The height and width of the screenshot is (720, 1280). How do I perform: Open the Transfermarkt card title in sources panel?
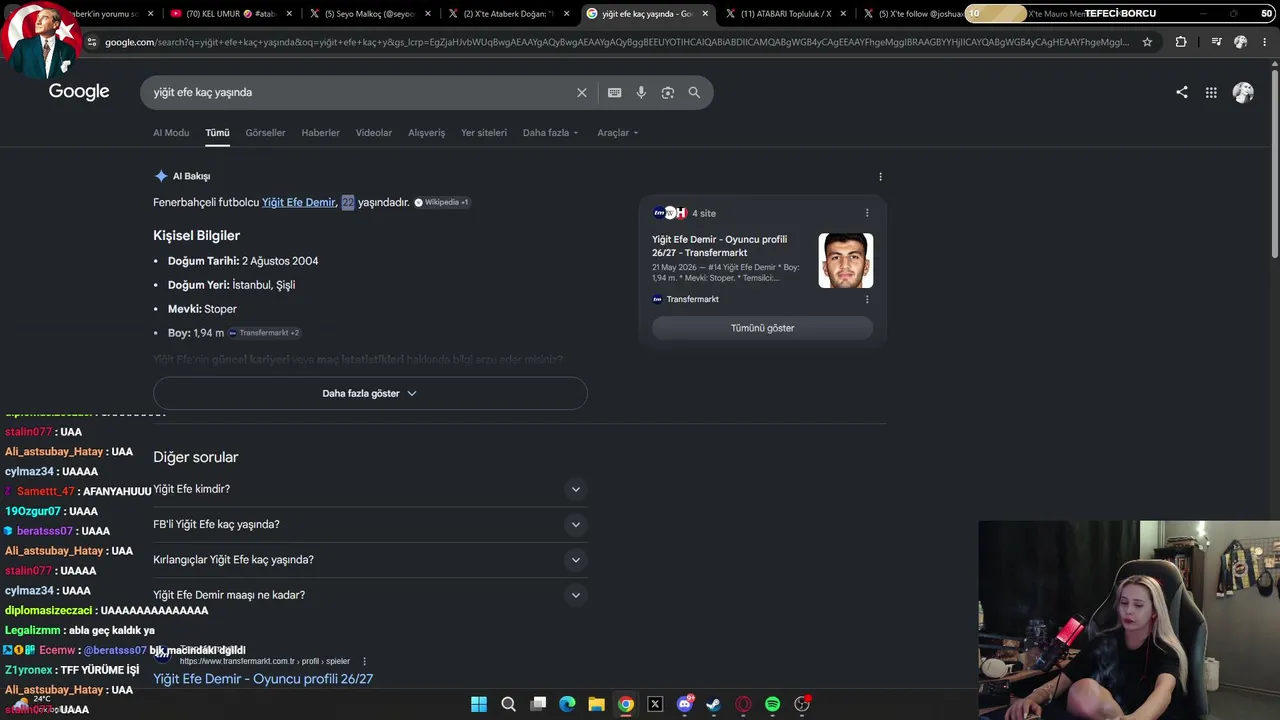pyautogui.click(x=720, y=246)
